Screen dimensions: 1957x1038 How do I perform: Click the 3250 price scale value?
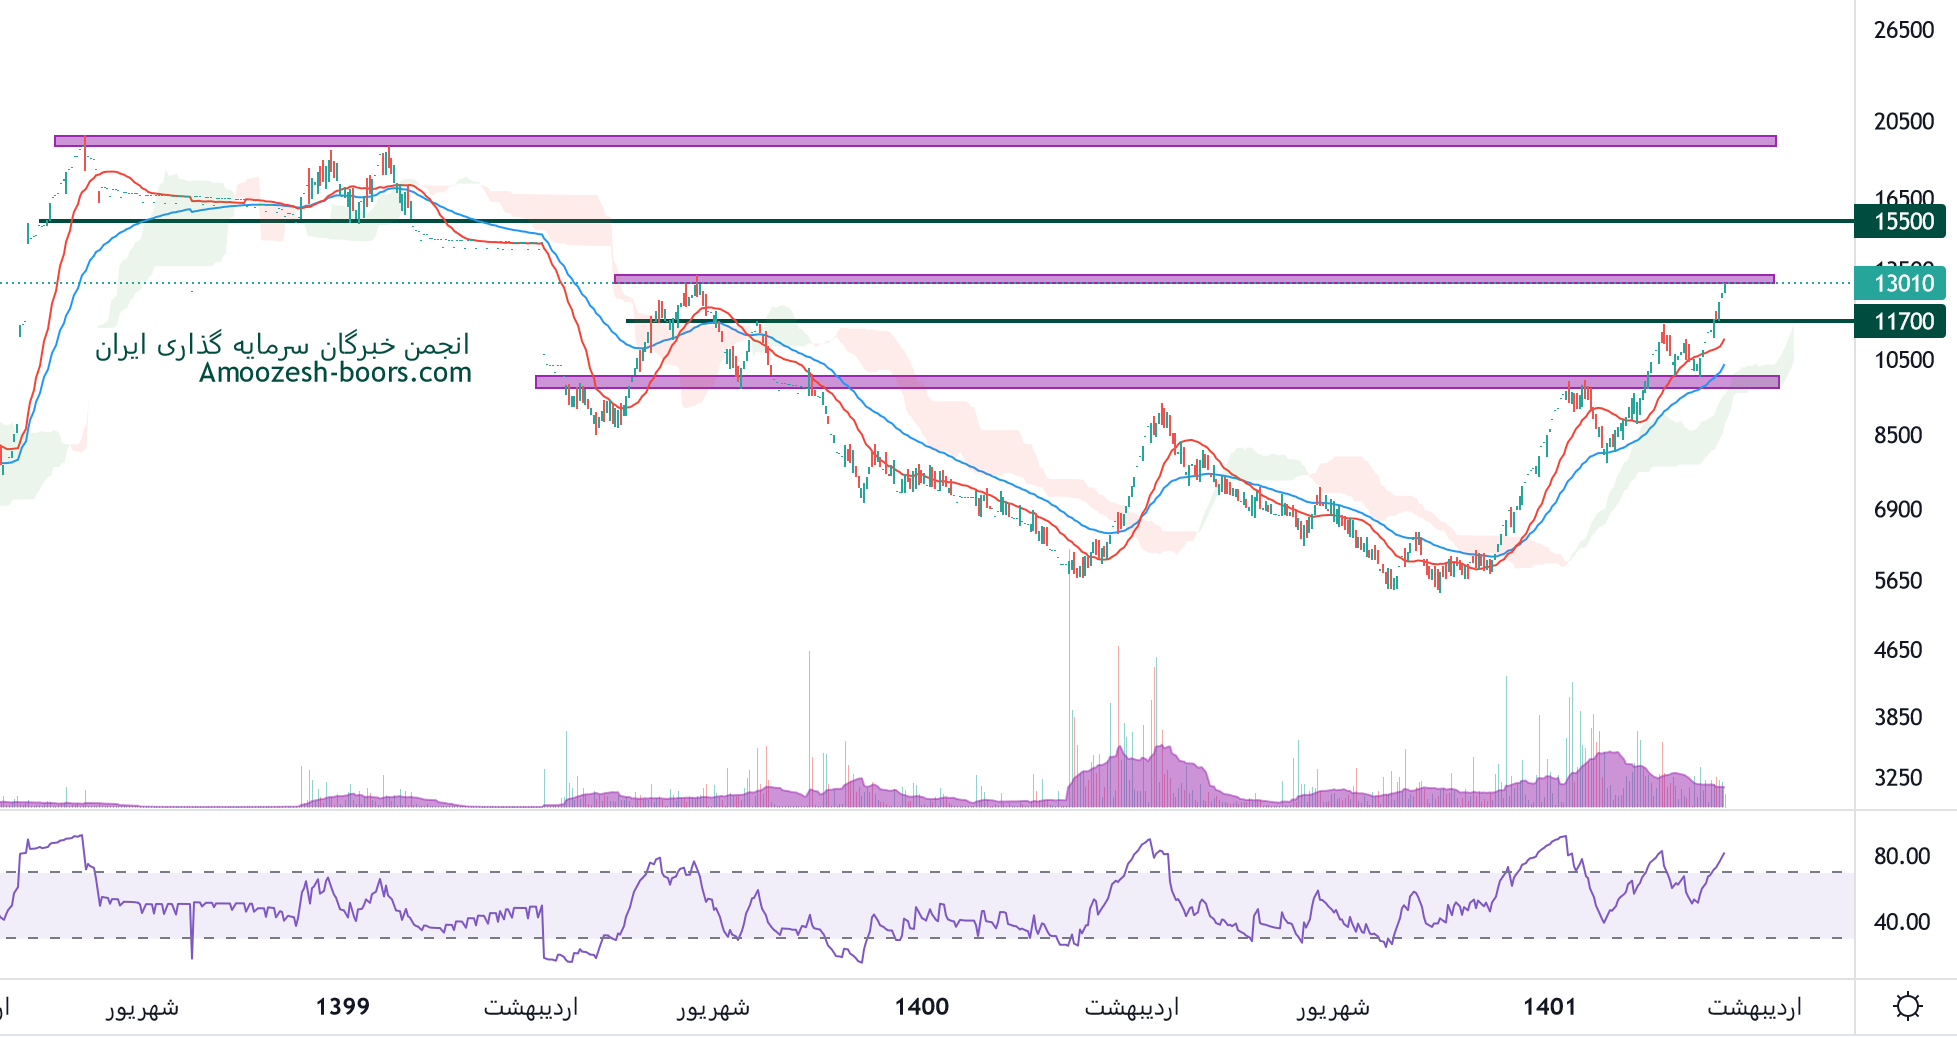click(1897, 777)
